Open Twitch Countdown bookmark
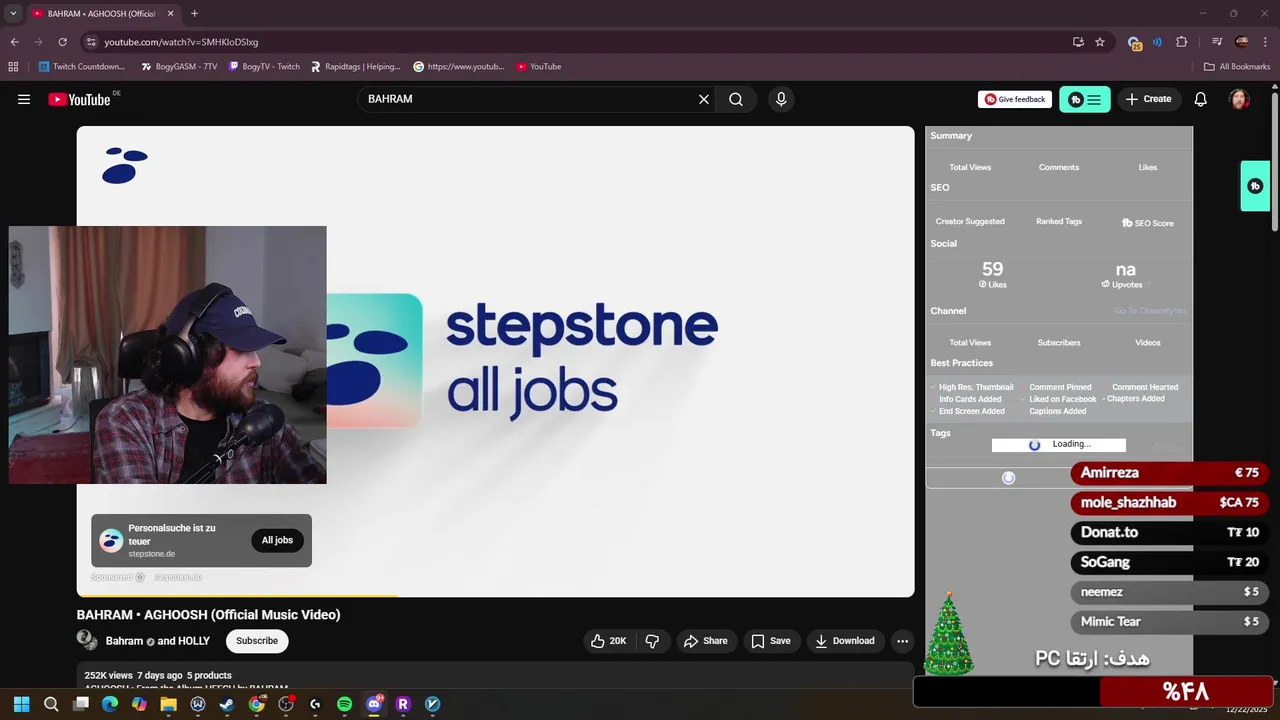Image resolution: width=1280 pixels, height=720 pixels. tap(82, 67)
